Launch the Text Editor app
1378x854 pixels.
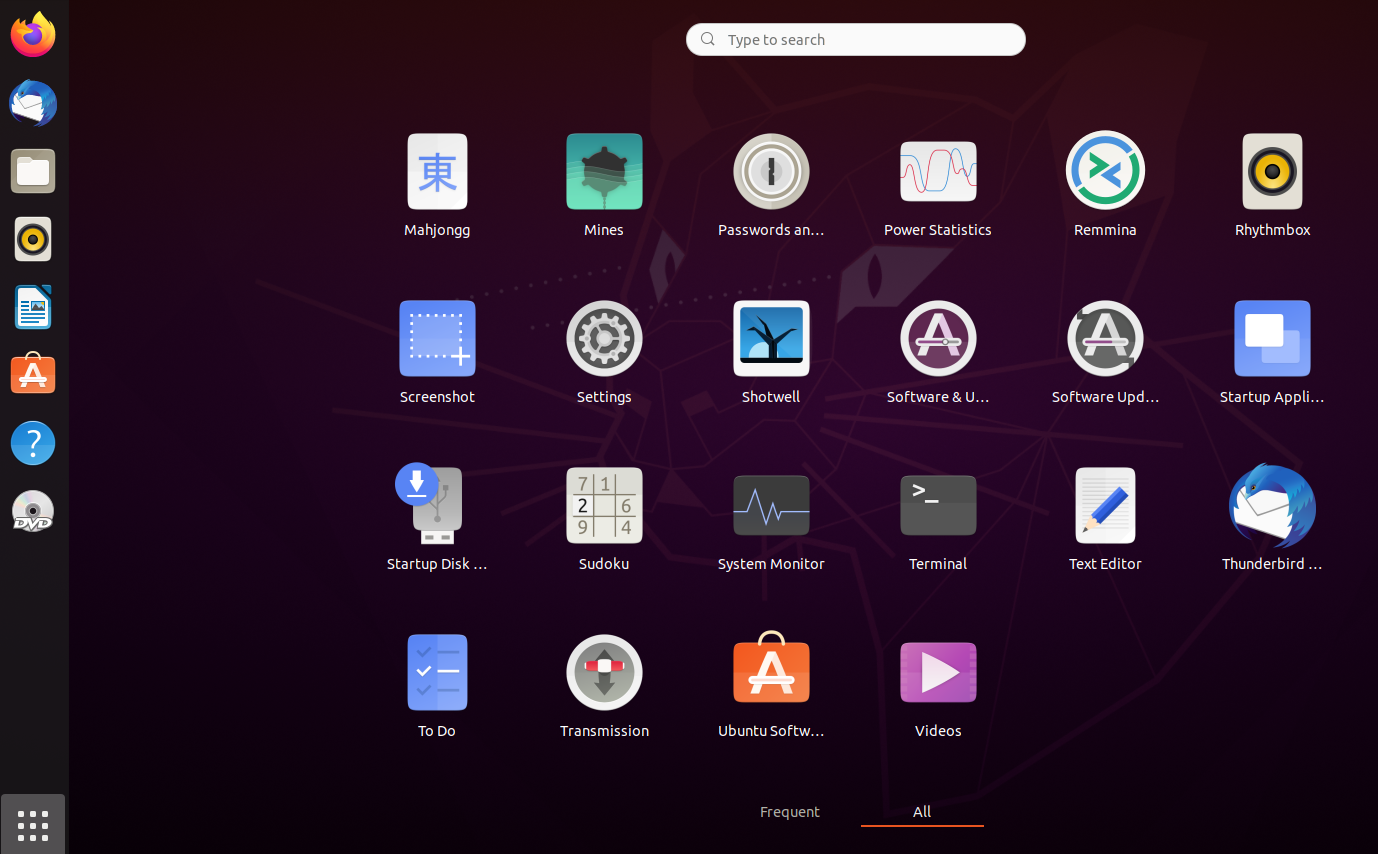click(x=1105, y=505)
